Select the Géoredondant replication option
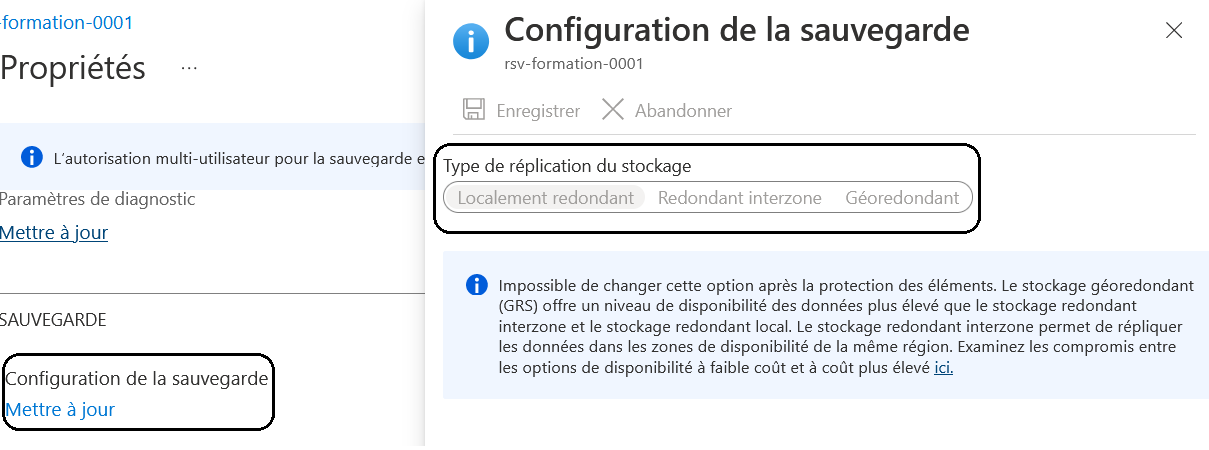Image resolution: width=1209 pixels, height=450 pixels. 902,197
